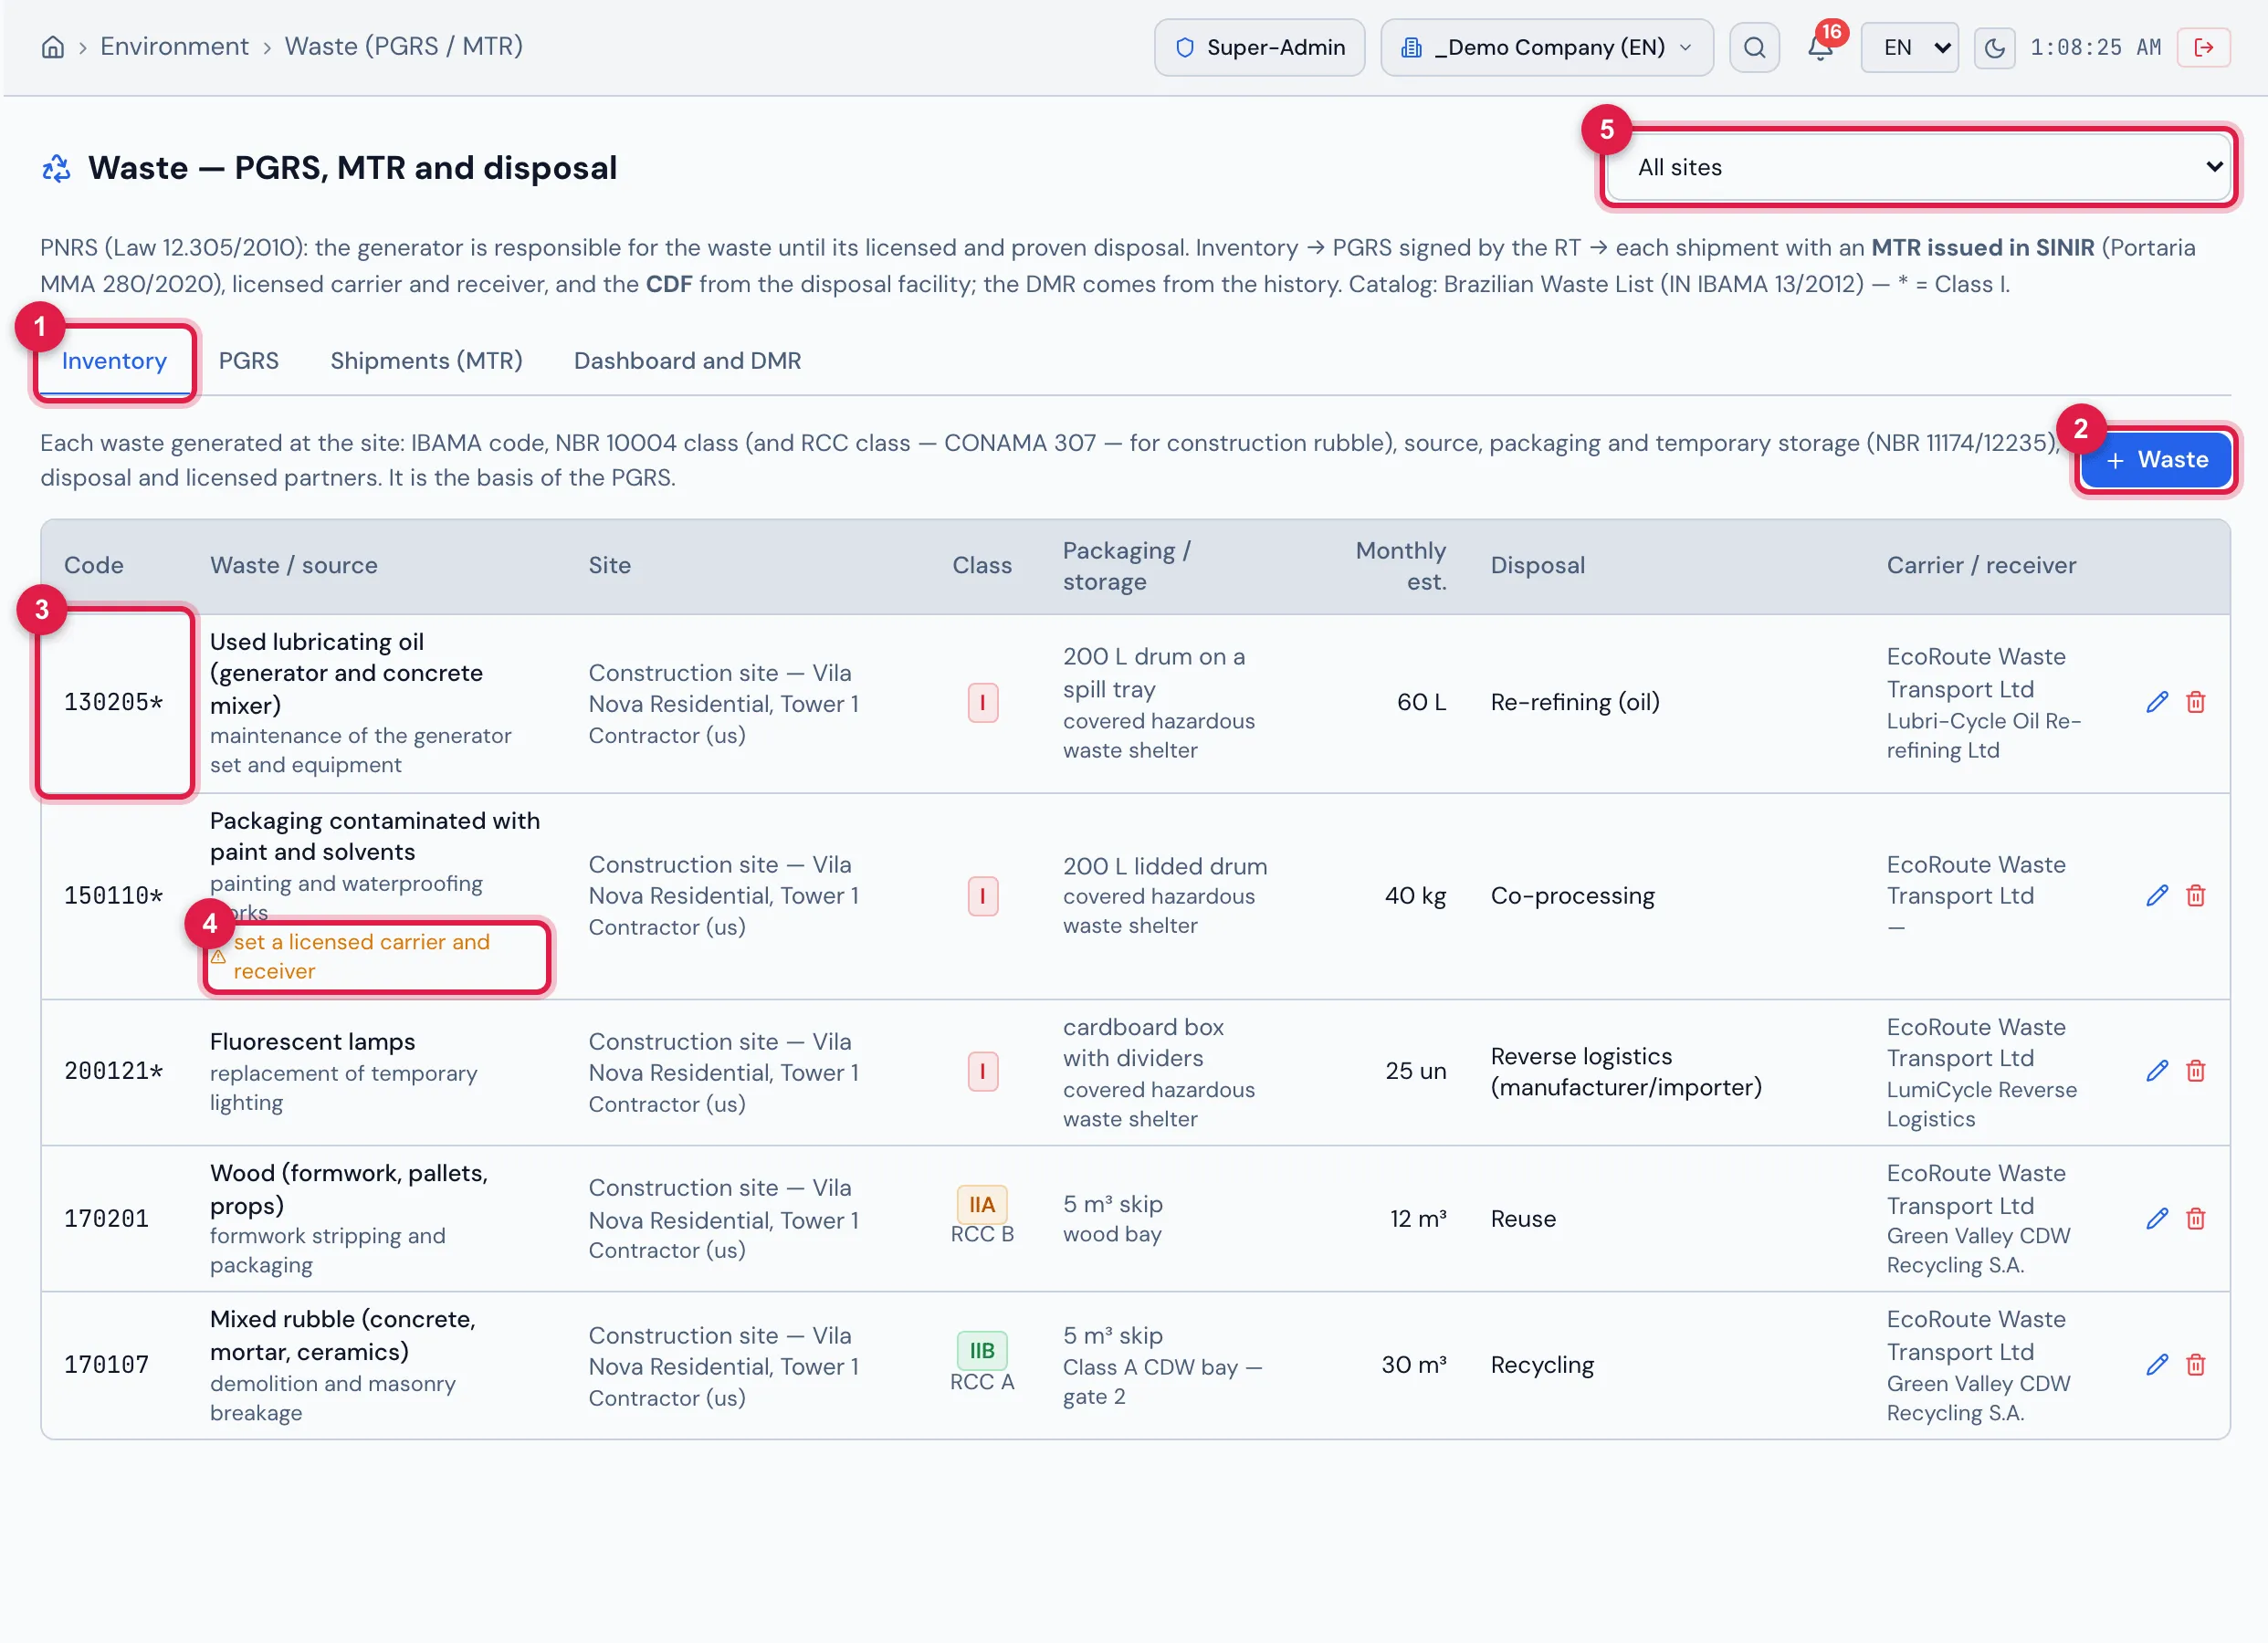
Task: Edit the Wood formwork row
Action: pos(2157,1218)
